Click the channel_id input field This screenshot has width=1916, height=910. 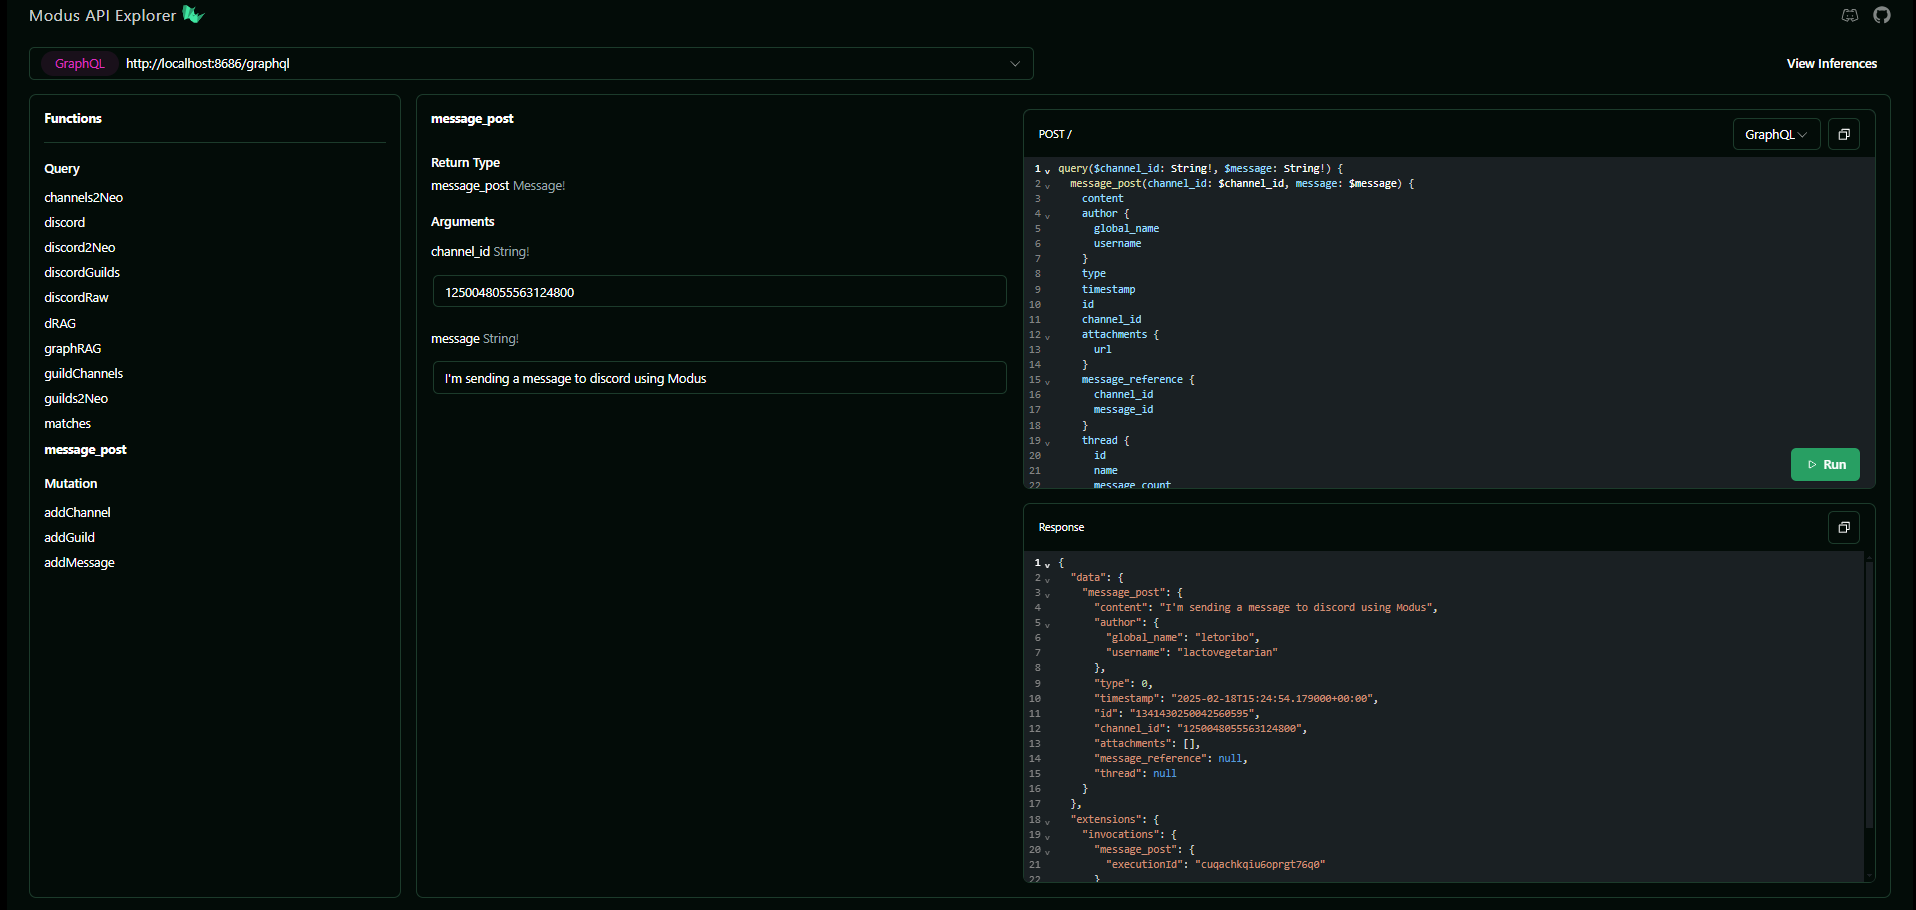click(x=719, y=292)
